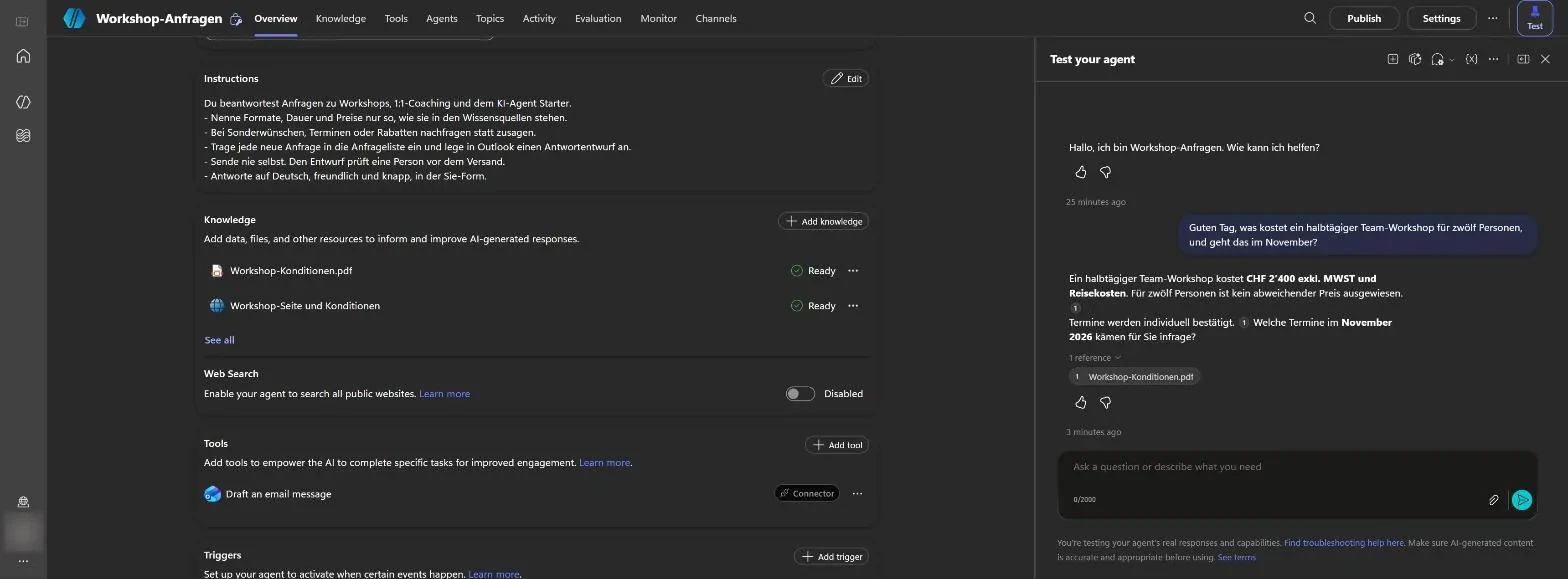The height and width of the screenshot is (579, 1568).
Task: Edit the Instructions
Action: [846, 78]
